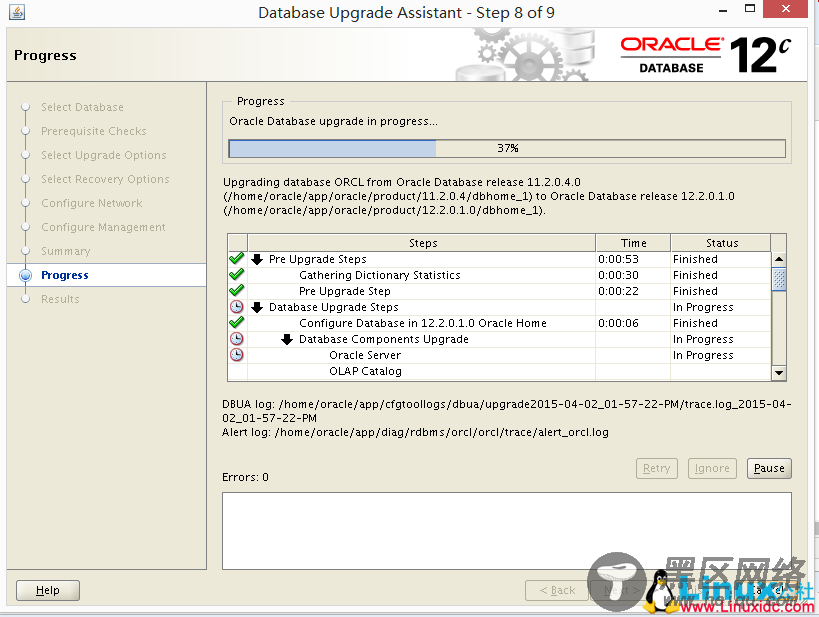Click clock icon beside Database Components Upgrade
This screenshot has width=819, height=617.
237,339
